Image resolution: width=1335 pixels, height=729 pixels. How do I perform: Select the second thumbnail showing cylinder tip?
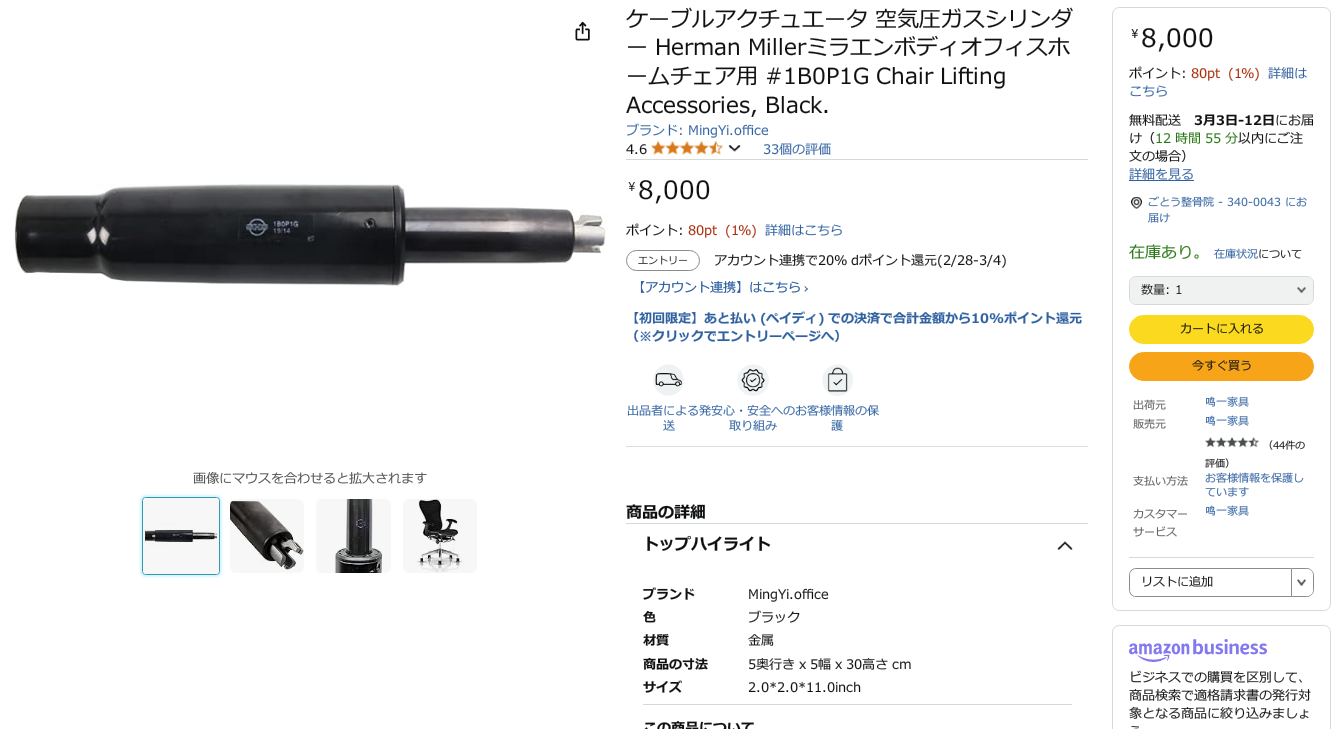pyautogui.click(x=267, y=536)
